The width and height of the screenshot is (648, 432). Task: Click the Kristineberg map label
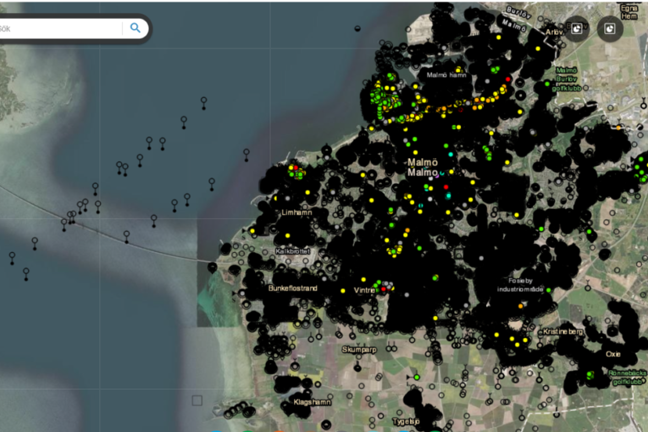click(x=562, y=332)
